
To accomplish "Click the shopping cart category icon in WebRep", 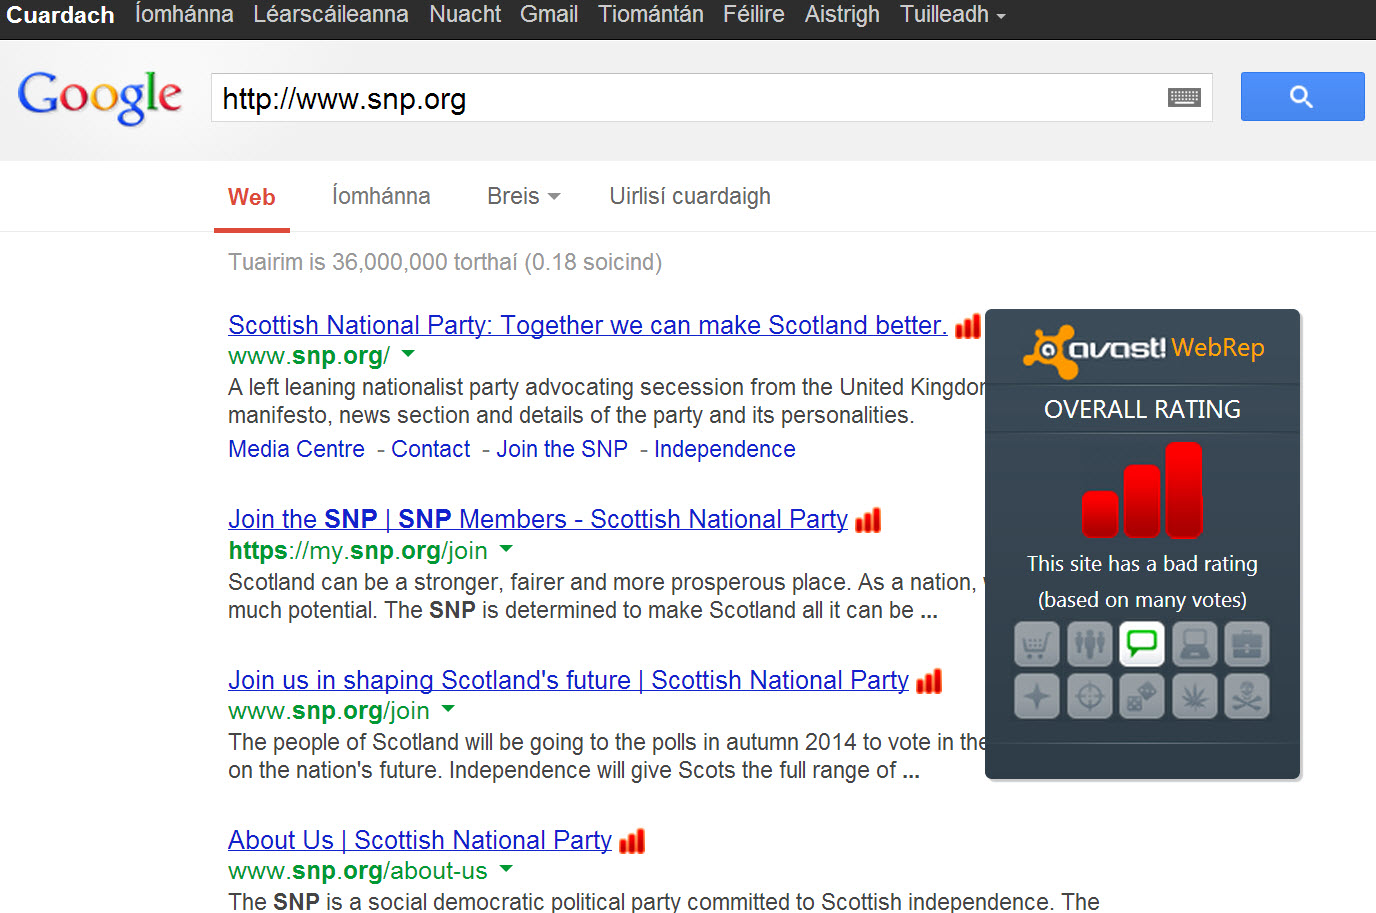I will [1037, 644].
